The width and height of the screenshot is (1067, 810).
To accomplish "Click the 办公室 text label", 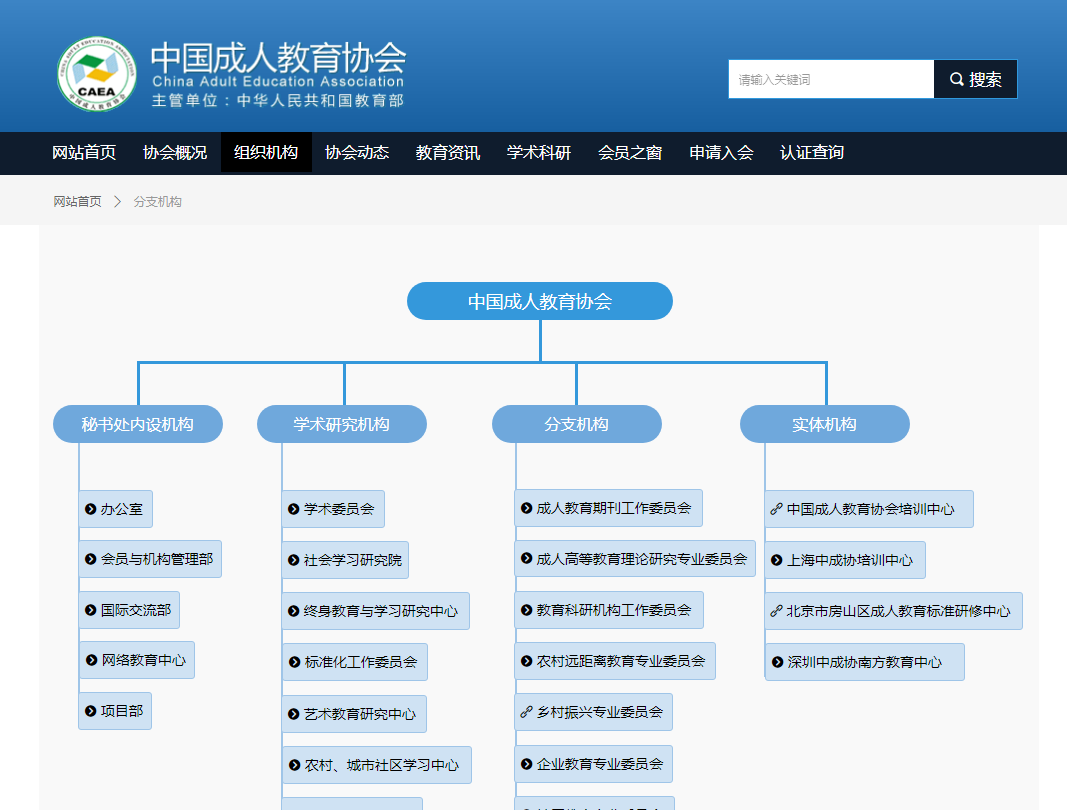I will [122, 509].
